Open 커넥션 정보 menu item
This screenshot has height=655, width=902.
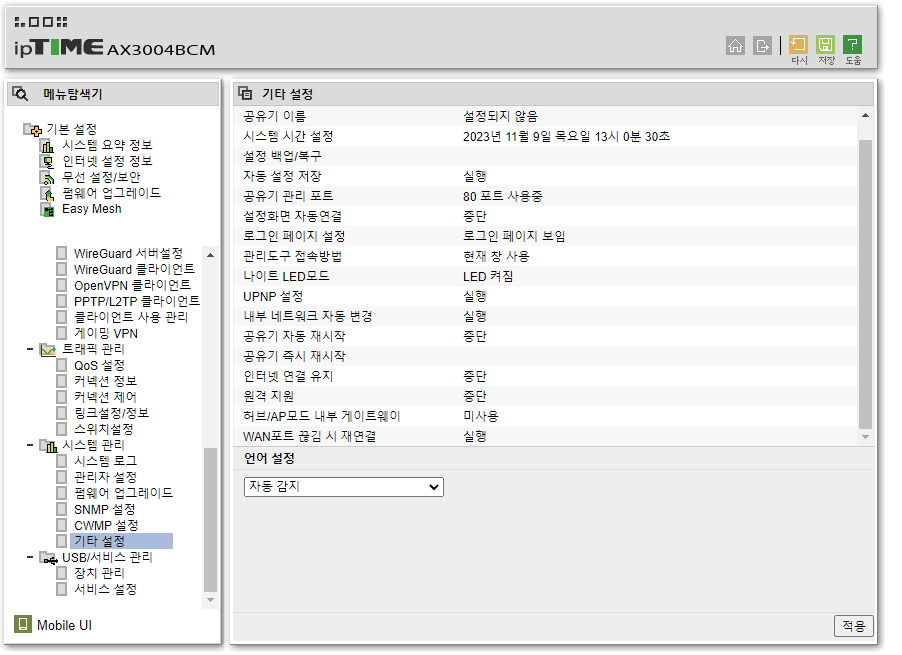pos(105,381)
